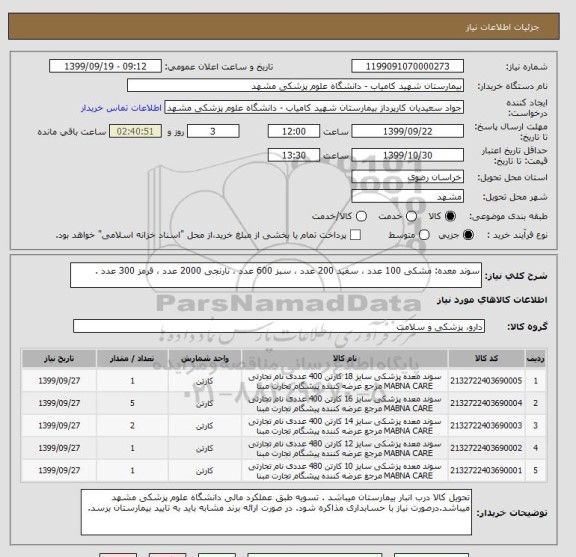Click the ردیف column header

click(535, 359)
